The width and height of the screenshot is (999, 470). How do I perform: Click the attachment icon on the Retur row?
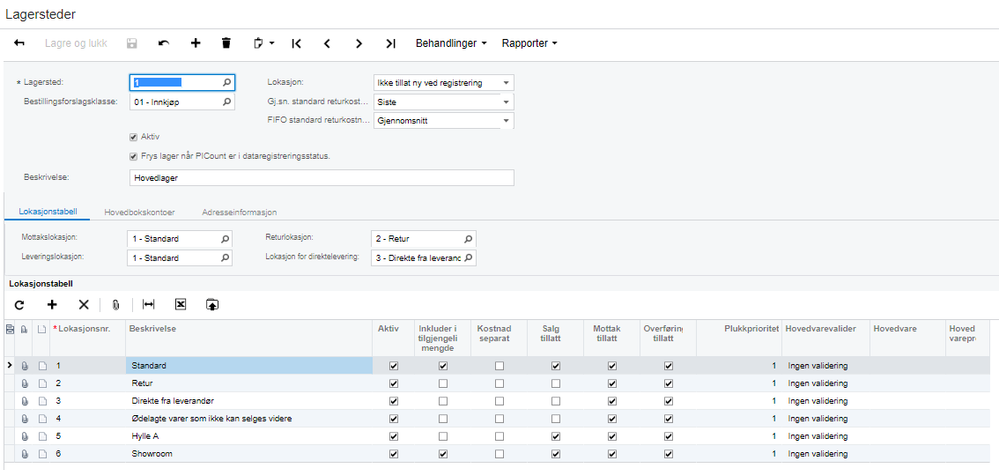click(x=25, y=383)
